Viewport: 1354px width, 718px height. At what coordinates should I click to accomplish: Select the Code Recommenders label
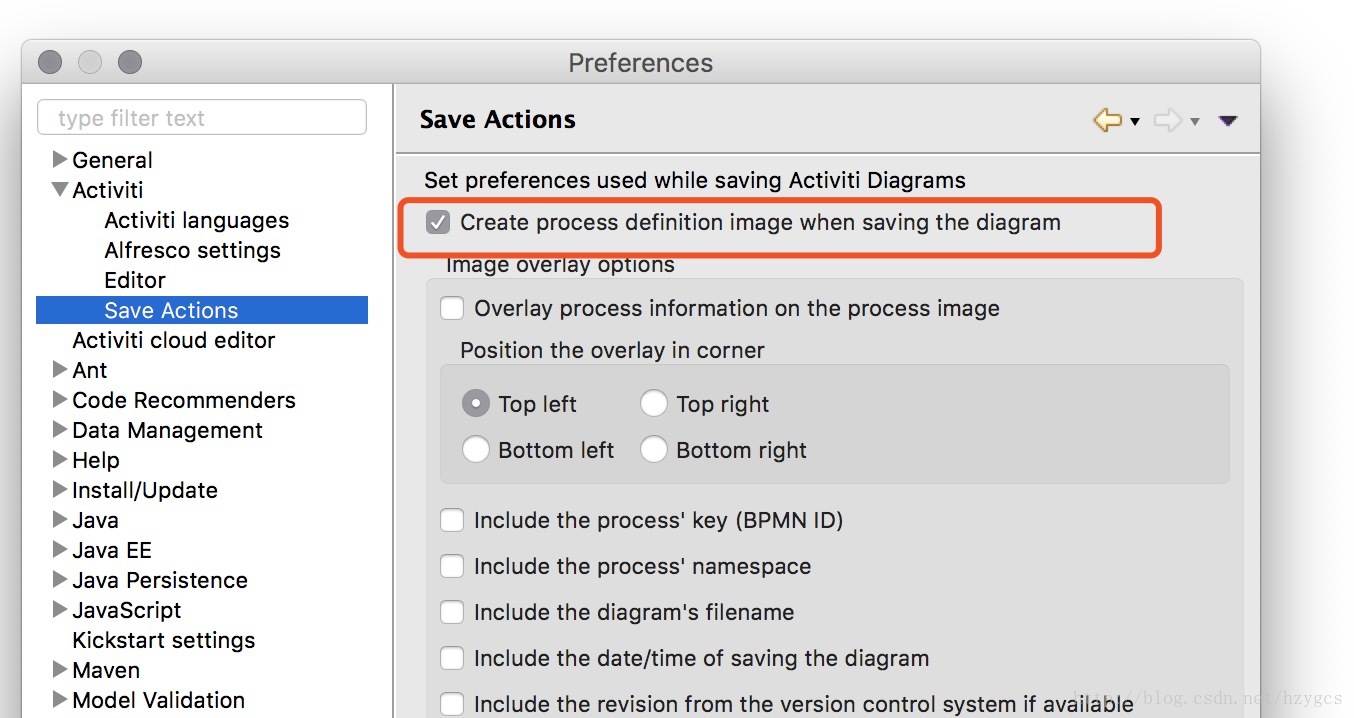point(184,400)
